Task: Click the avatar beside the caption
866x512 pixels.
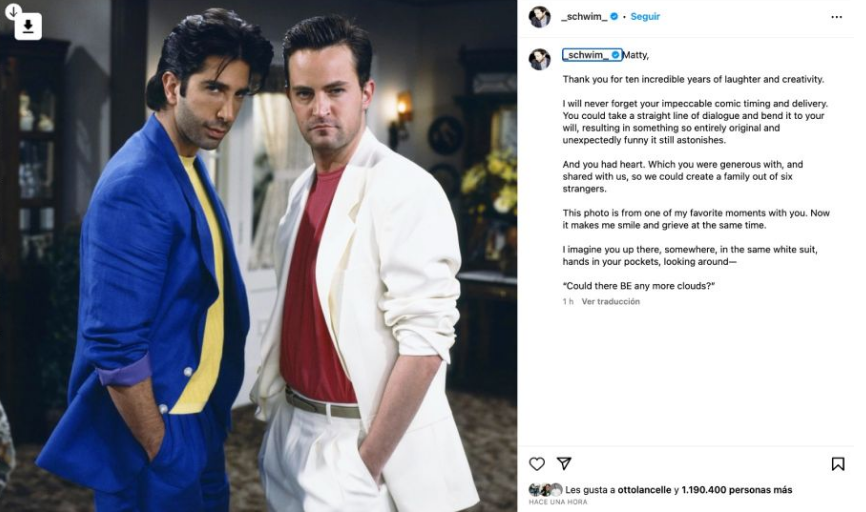Action: pos(540,59)
